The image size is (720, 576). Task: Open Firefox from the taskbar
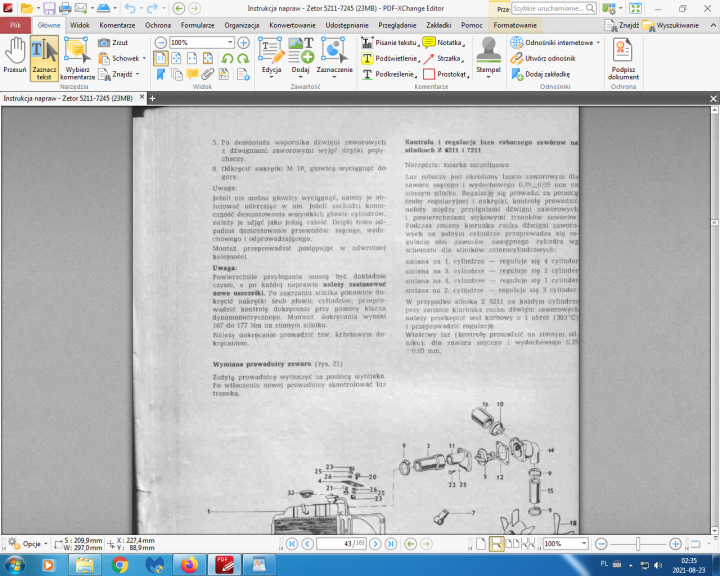pyautogui.click(x=188, y=565)
